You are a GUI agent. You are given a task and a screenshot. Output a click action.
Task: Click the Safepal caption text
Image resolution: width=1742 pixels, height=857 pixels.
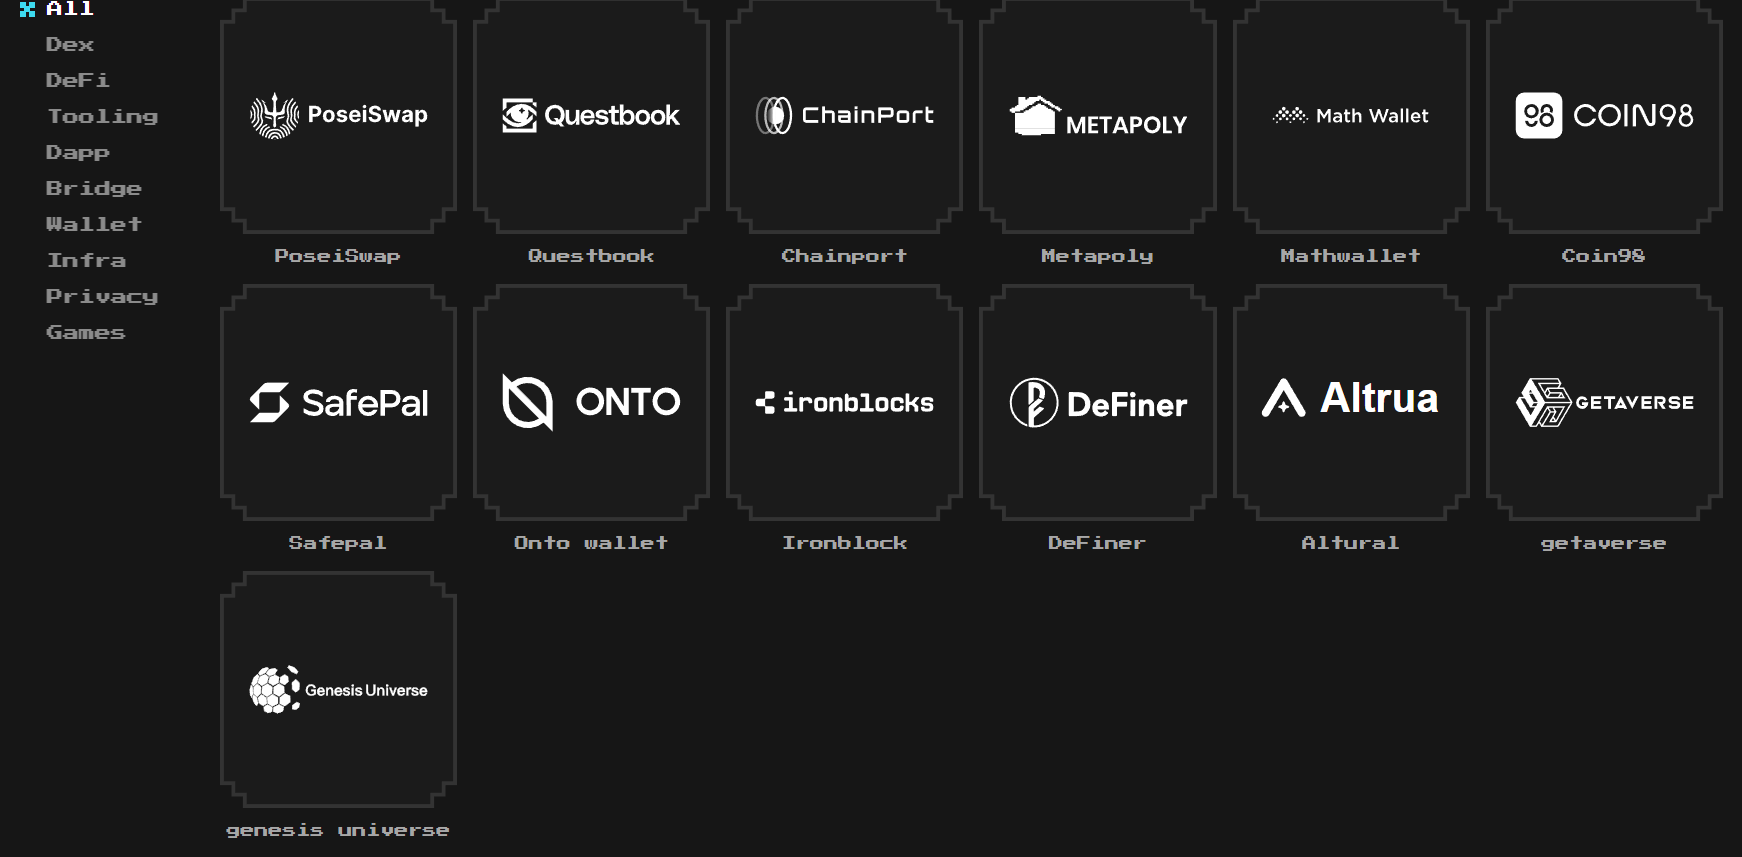tap(337, 543)
